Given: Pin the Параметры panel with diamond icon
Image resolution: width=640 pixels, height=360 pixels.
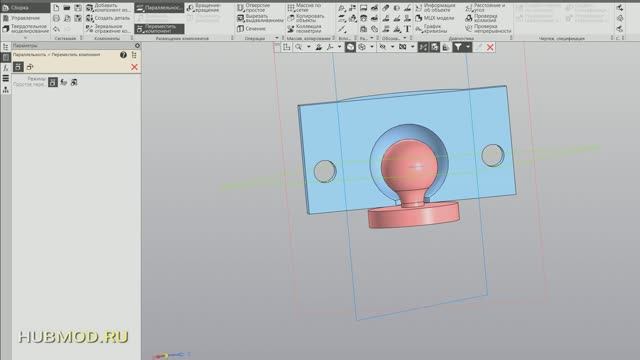Looking at the screenshot, I should (137, 45).
